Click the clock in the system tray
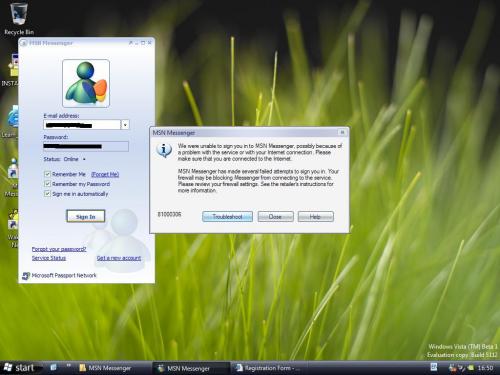500x375 pixels. point(485,368)
